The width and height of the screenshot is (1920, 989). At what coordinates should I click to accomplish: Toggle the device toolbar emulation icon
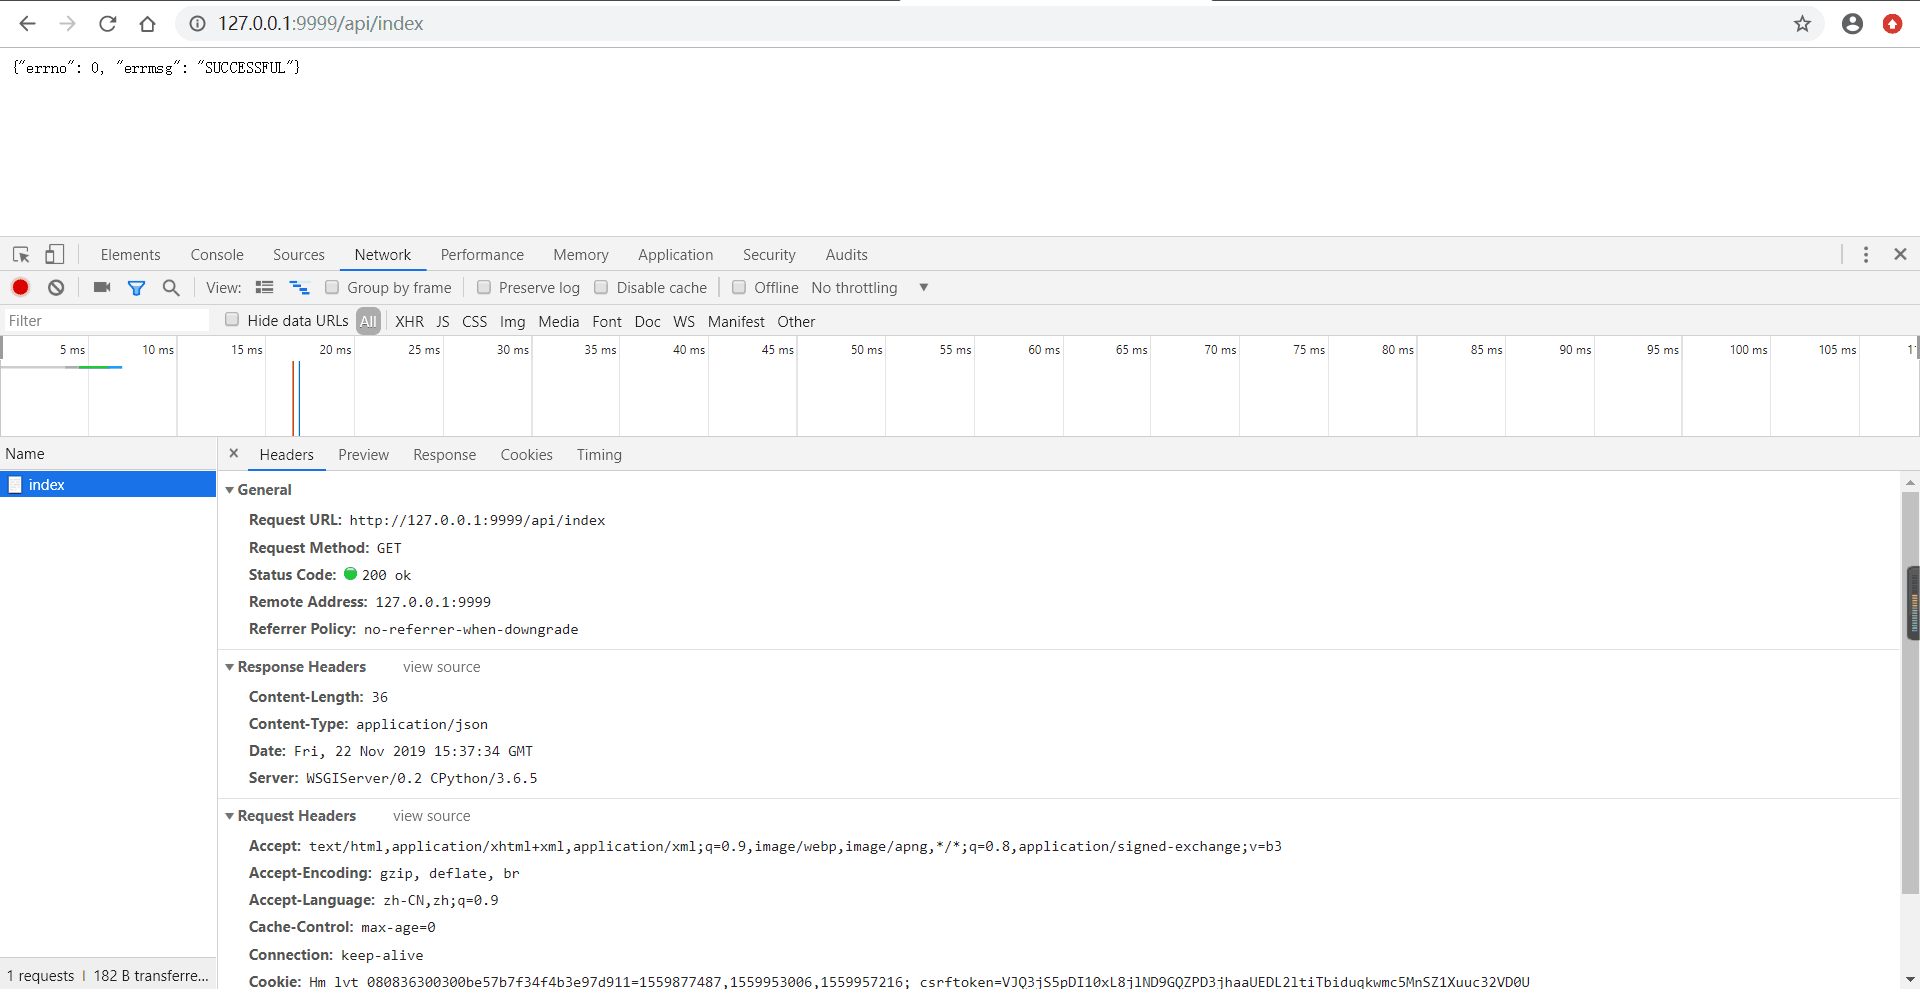click(55, 255)
